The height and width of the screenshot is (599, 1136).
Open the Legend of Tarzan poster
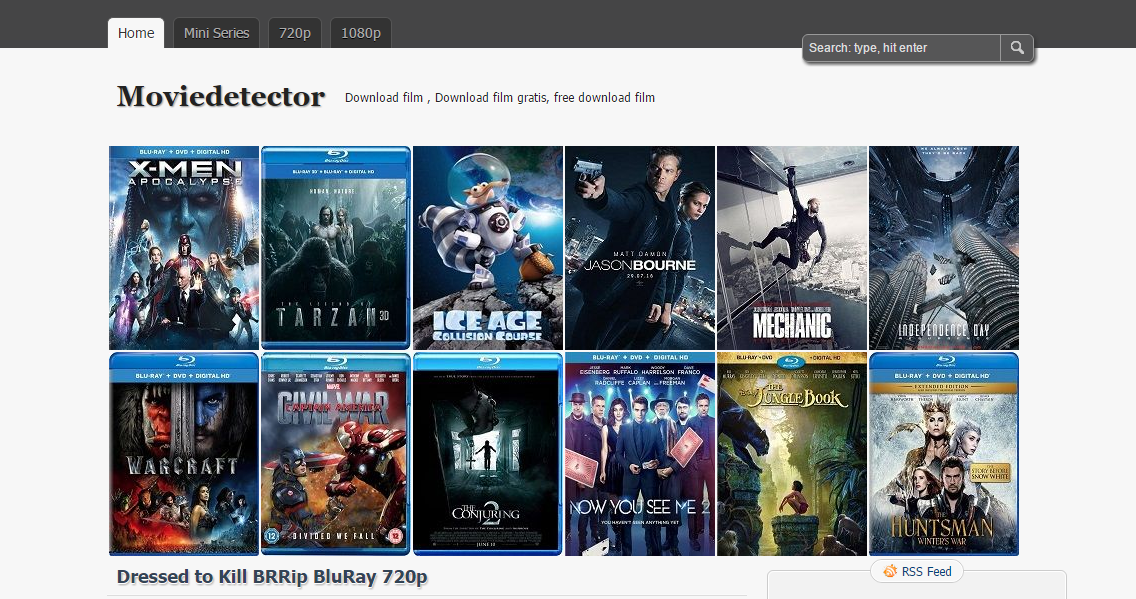(x=336, y=248)
